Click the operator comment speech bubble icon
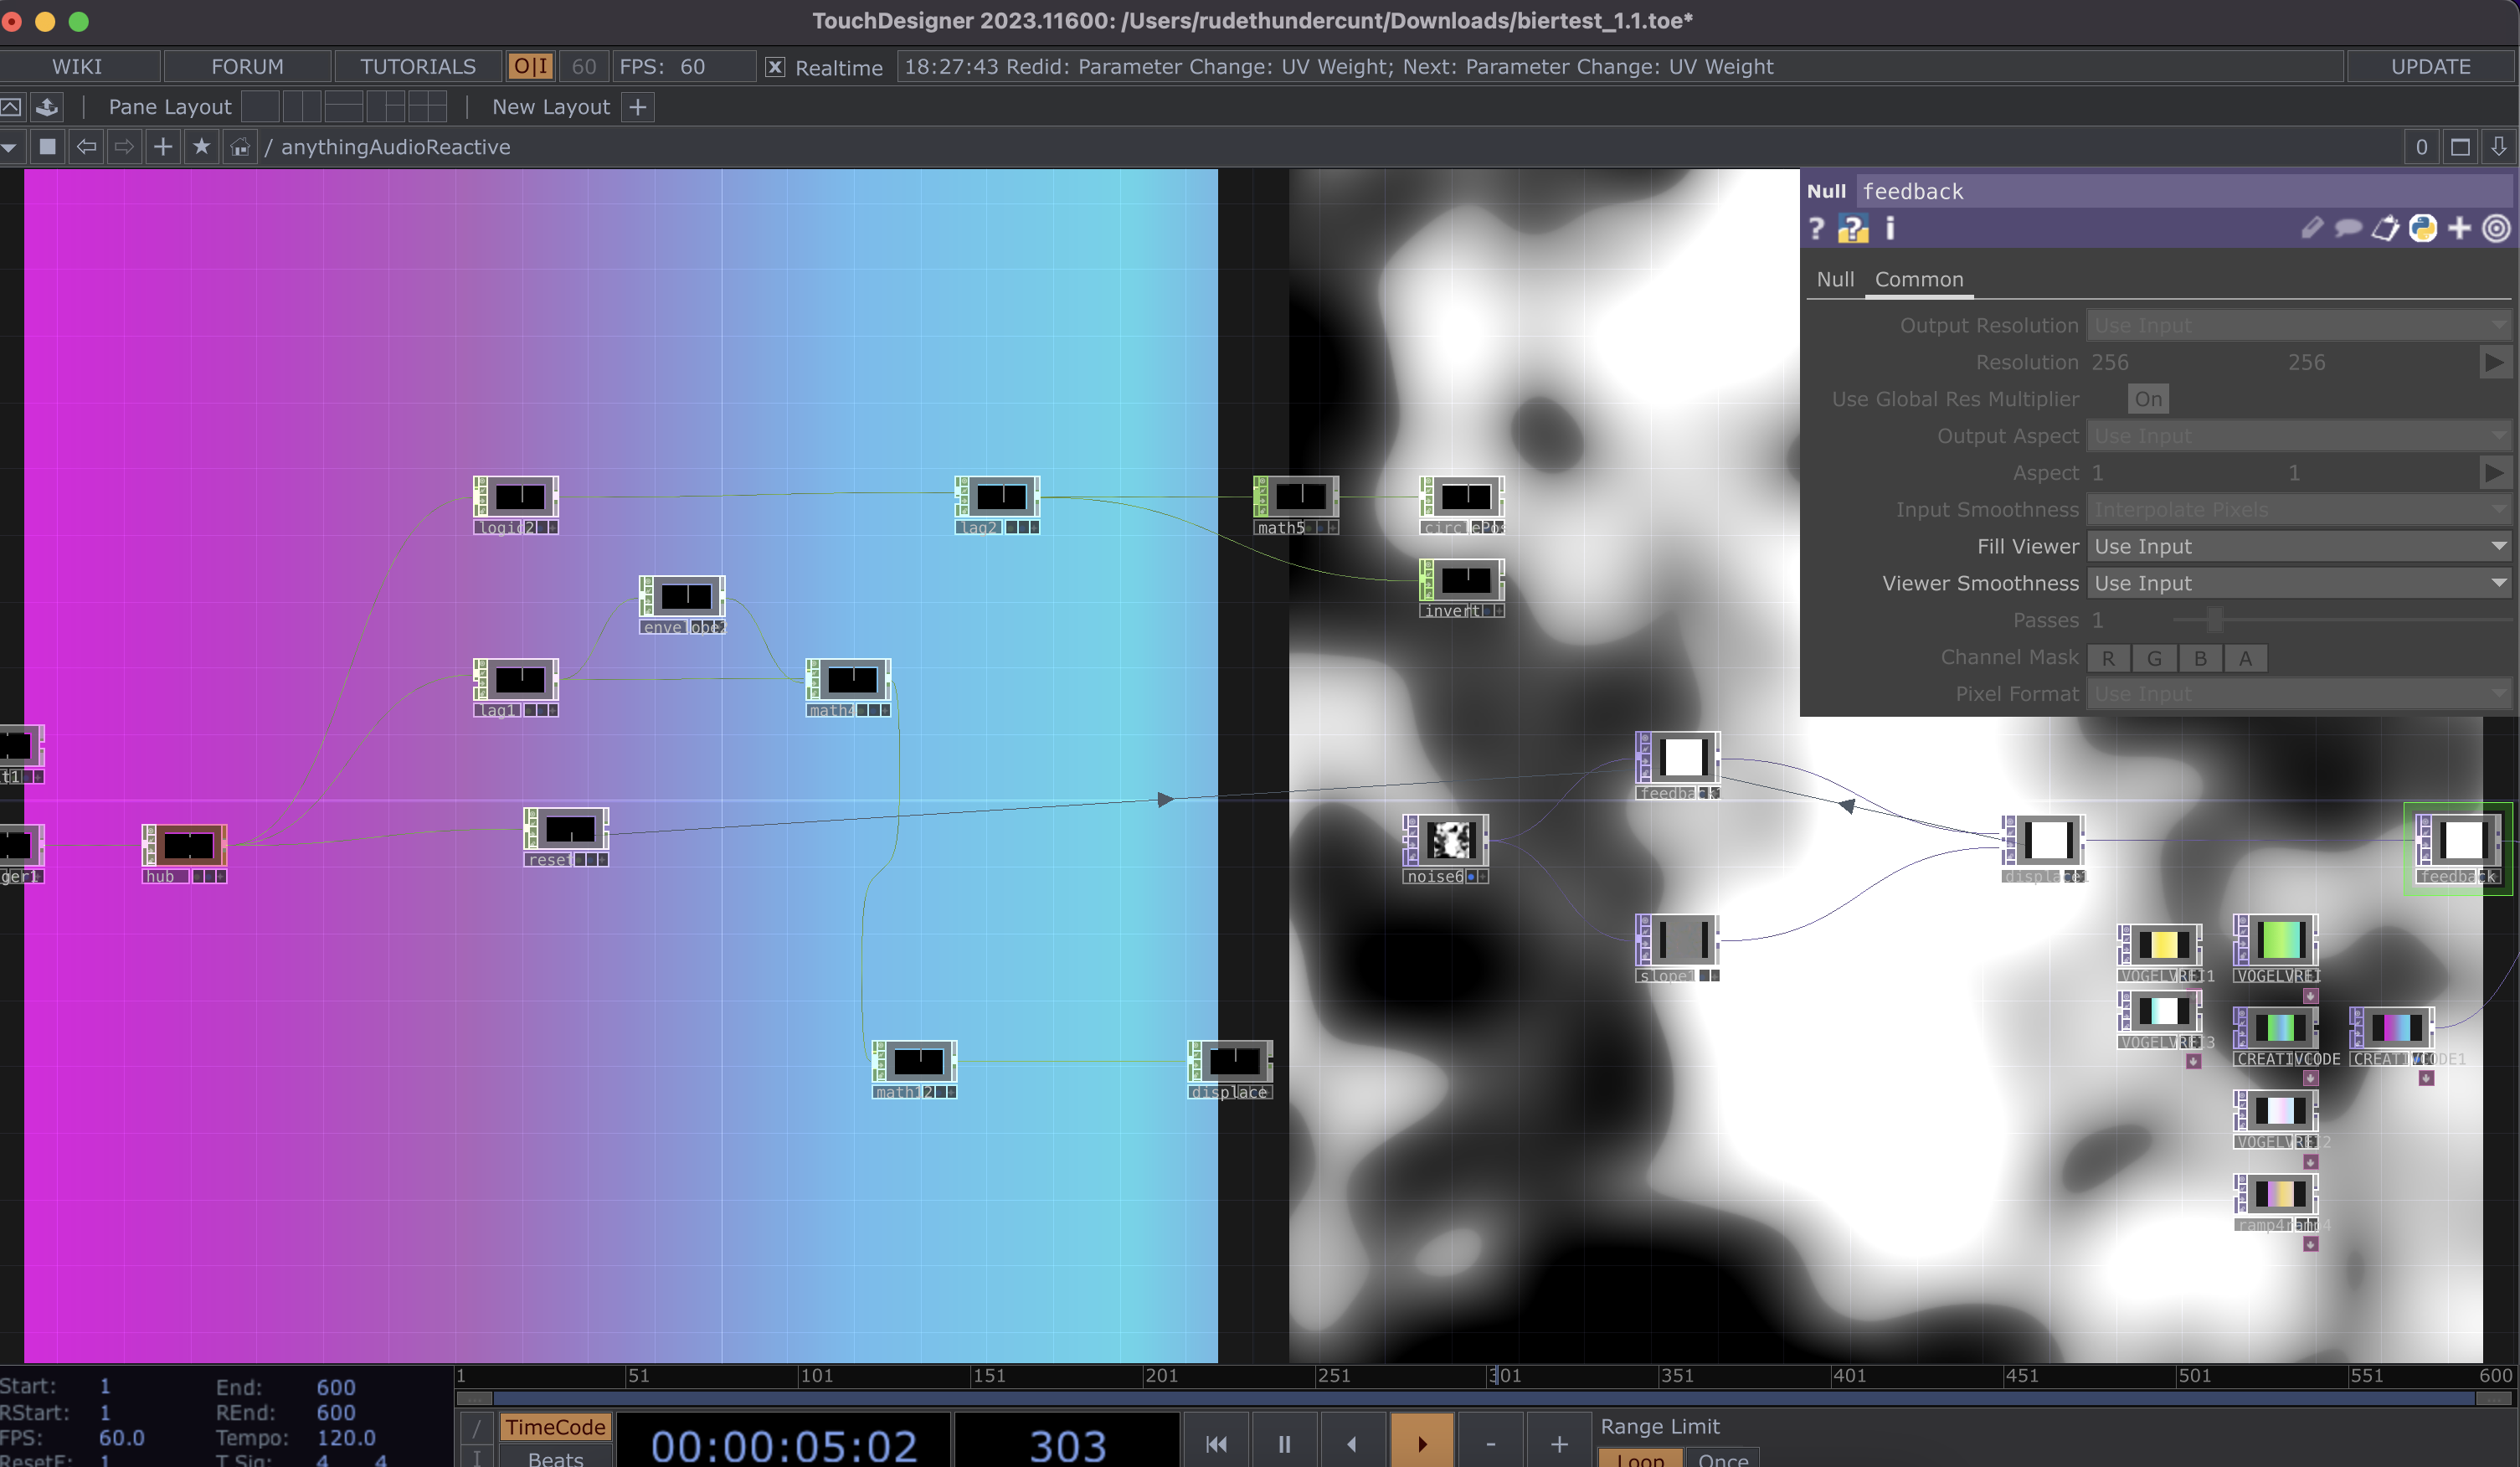Screen dimensions: 2520x1467 tap(2347, 229)
